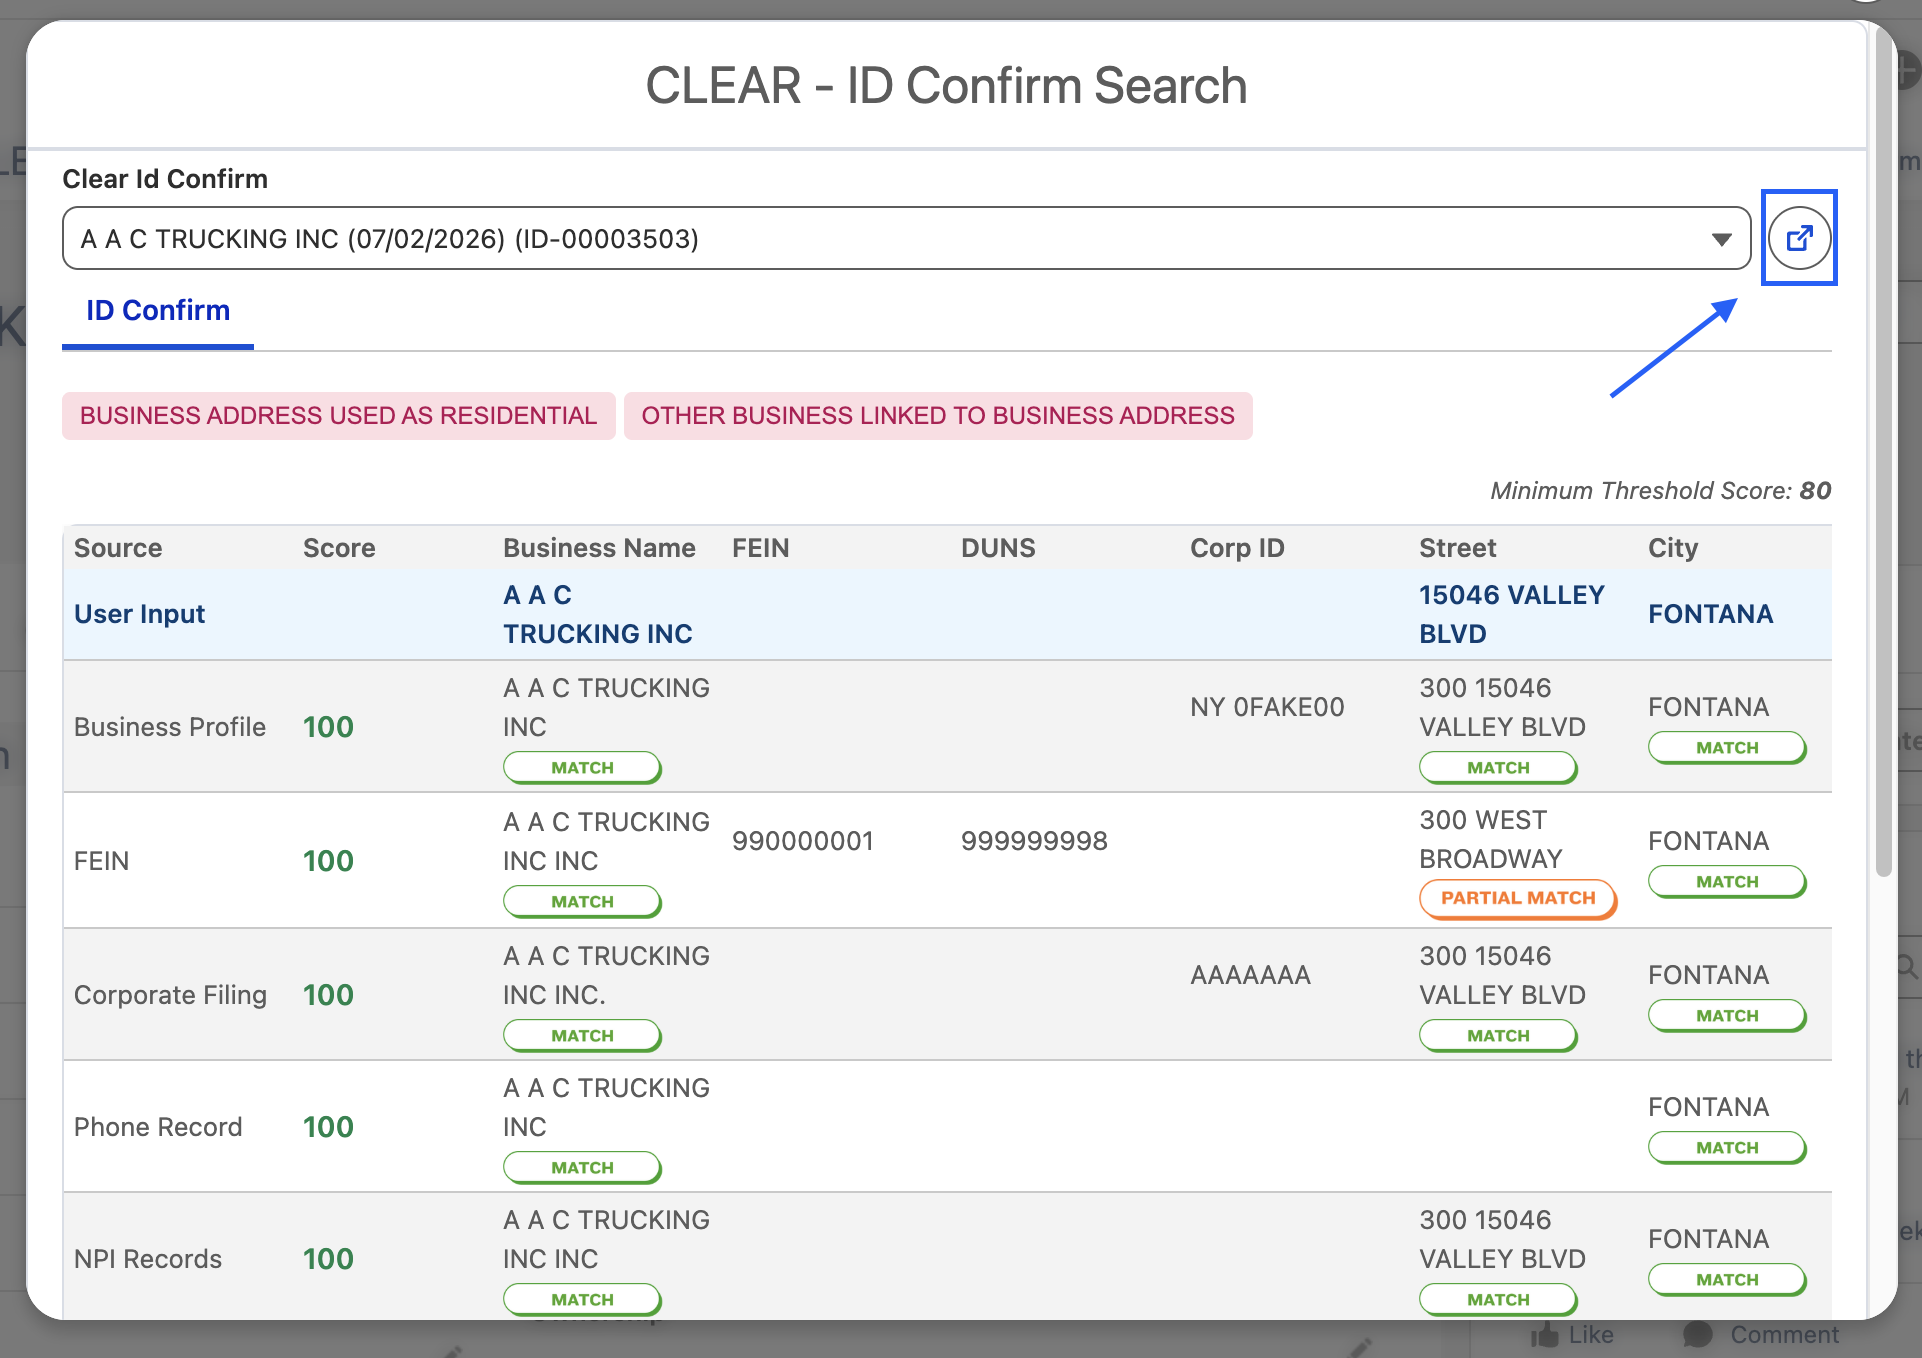Click the User Input street 15046 VALLEY BLVD

click(1512, 614)
